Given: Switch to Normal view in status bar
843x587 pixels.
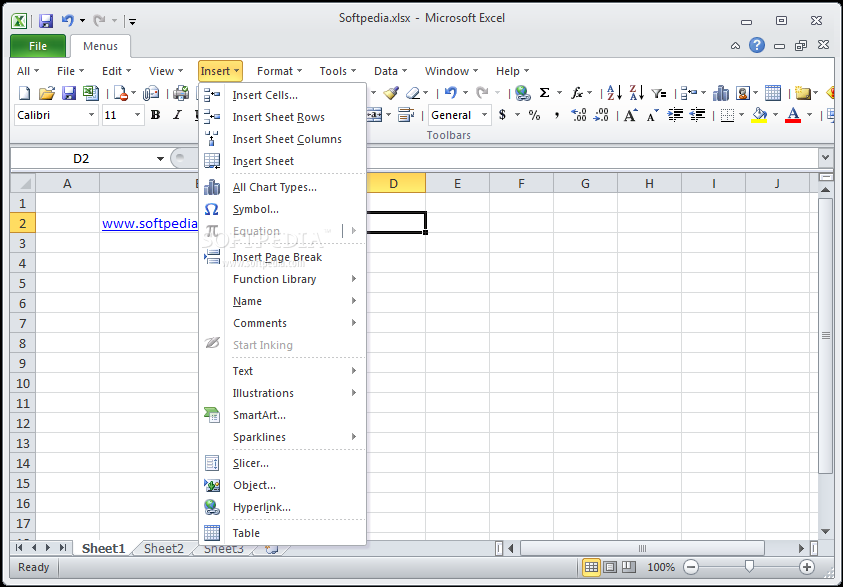Looking at the screenshot, I should click(x=591, y=567).
